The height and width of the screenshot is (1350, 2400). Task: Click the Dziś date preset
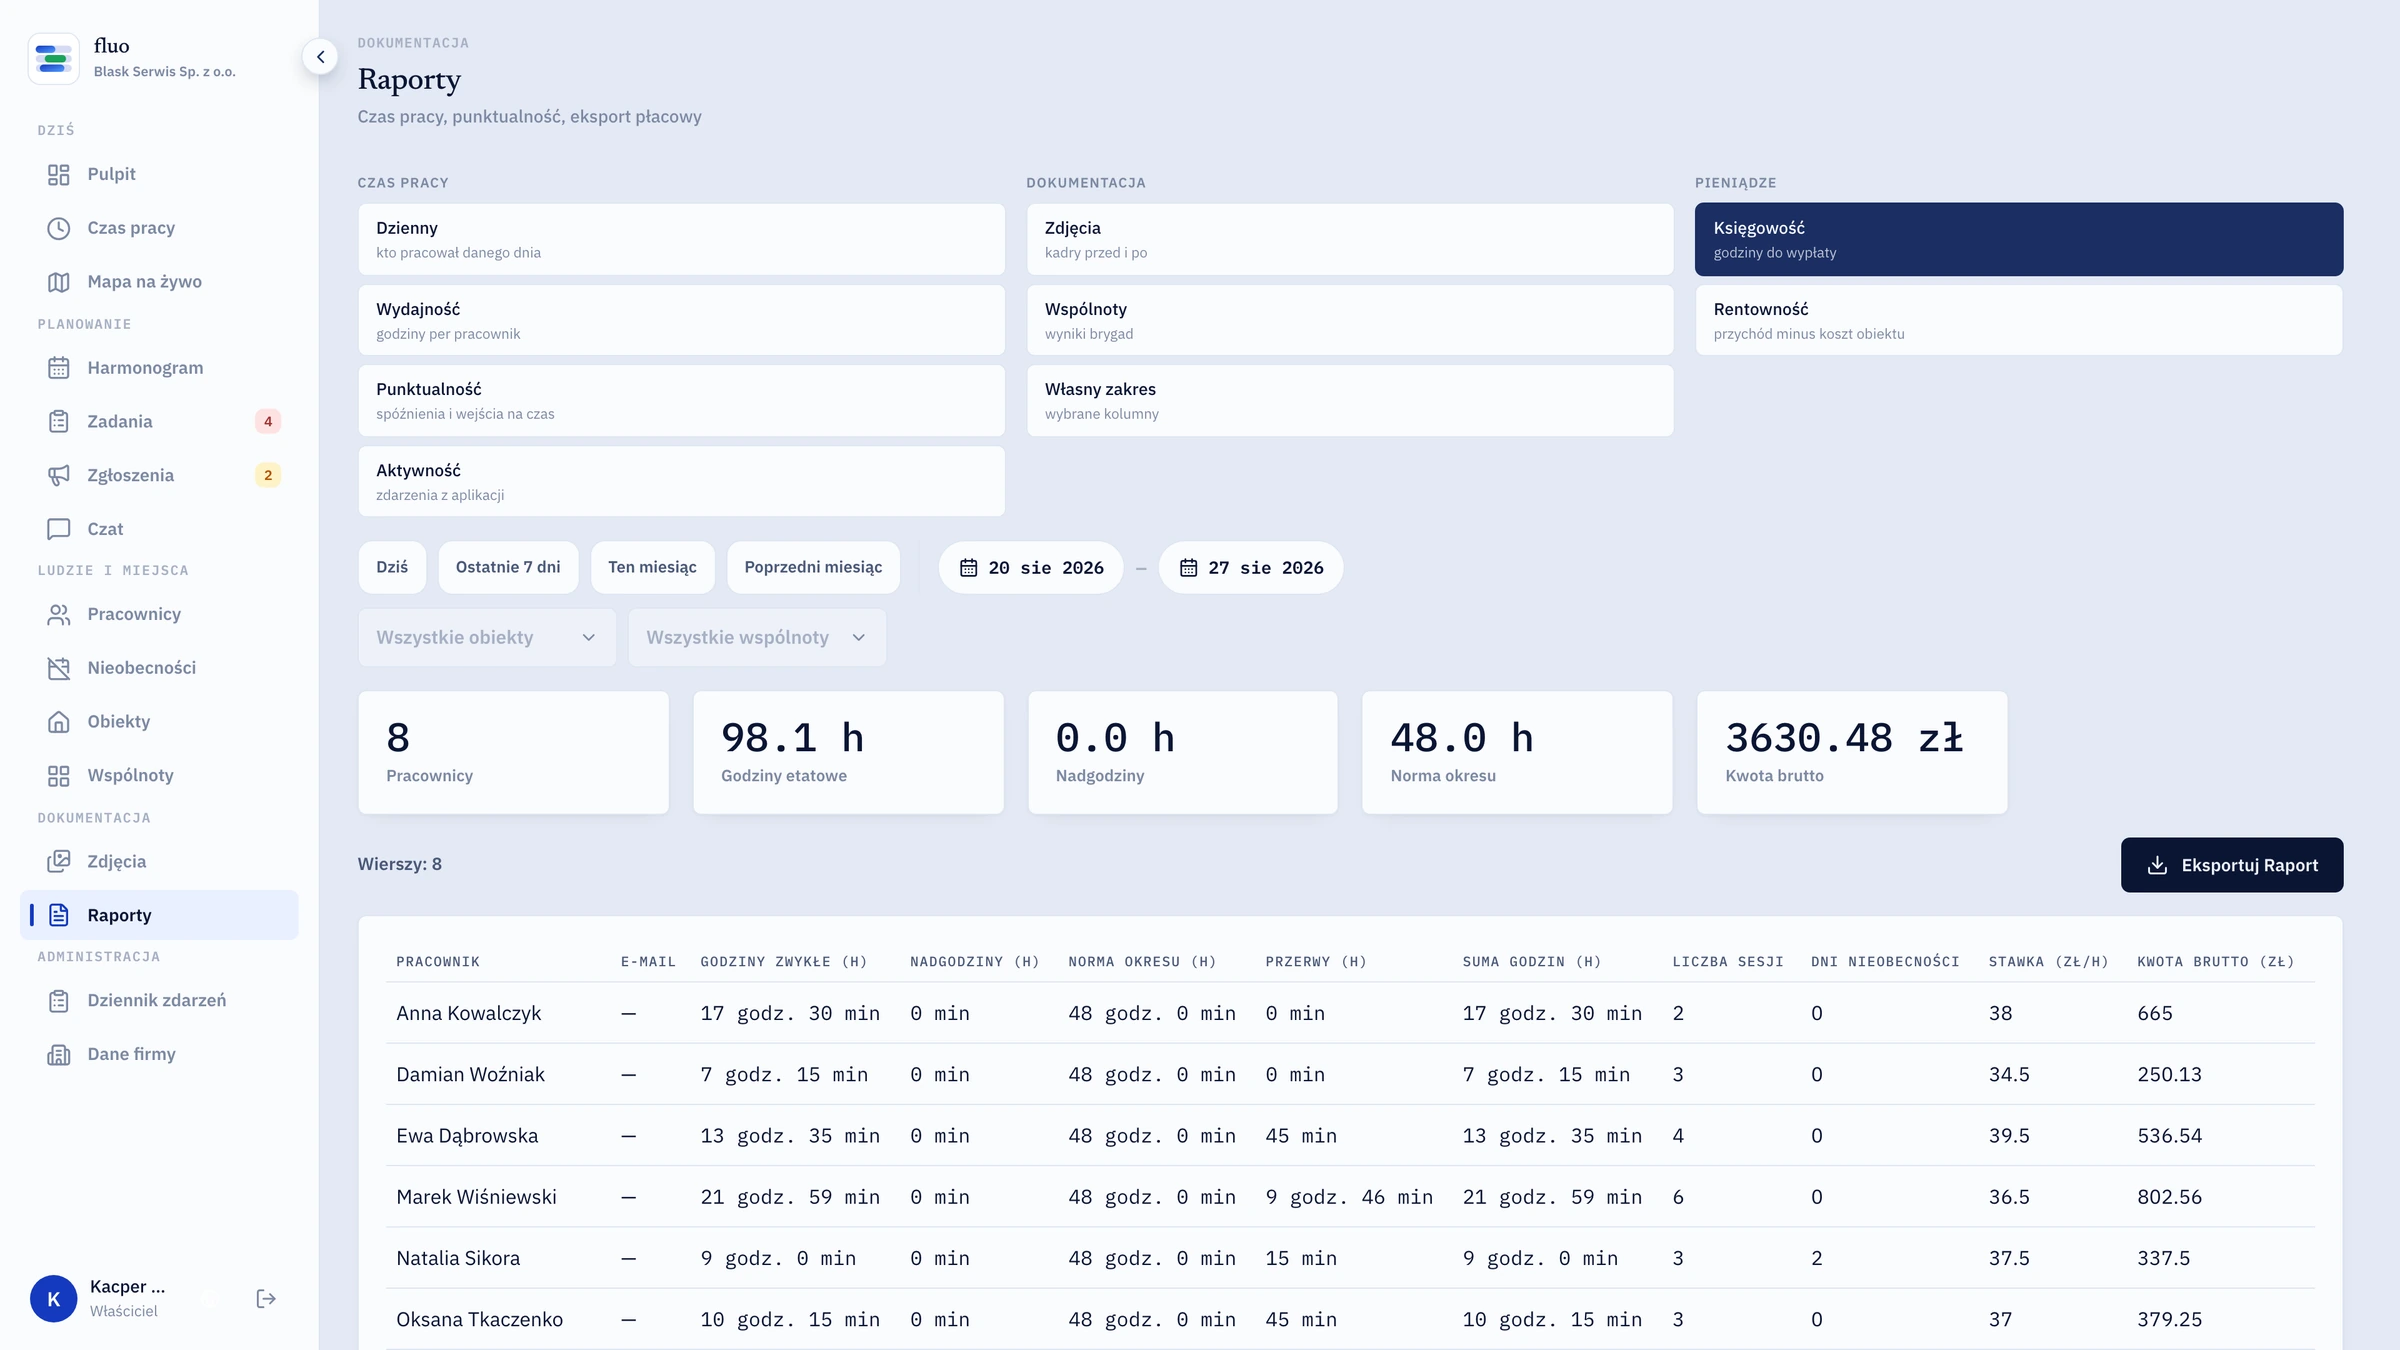392,568
